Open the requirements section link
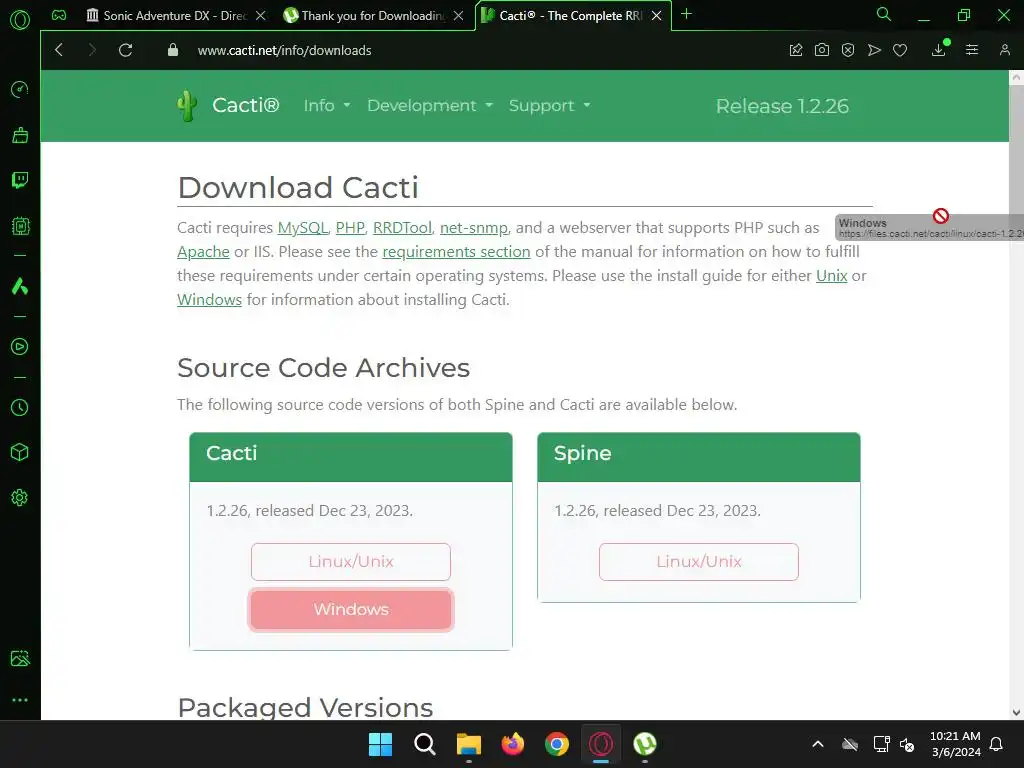 (x=456, y=251)
